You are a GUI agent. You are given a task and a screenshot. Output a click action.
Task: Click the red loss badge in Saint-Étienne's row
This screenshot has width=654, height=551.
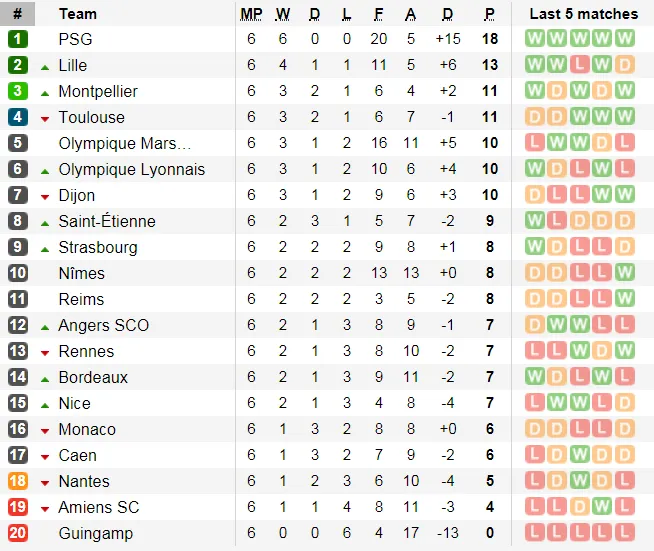pyautogui.click(x=557, y=221)
